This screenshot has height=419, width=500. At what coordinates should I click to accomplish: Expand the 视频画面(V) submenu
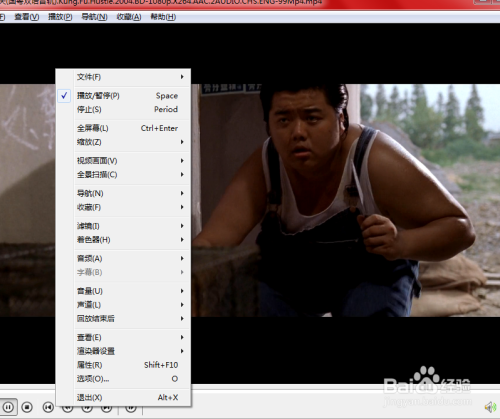point(123,161)
